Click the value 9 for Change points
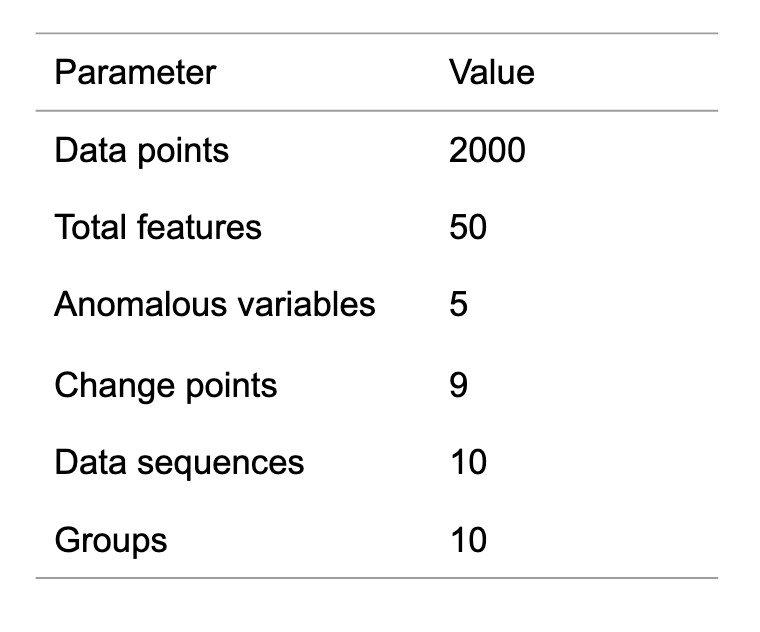This screenshot has width=760, height=632. [458, 385]
